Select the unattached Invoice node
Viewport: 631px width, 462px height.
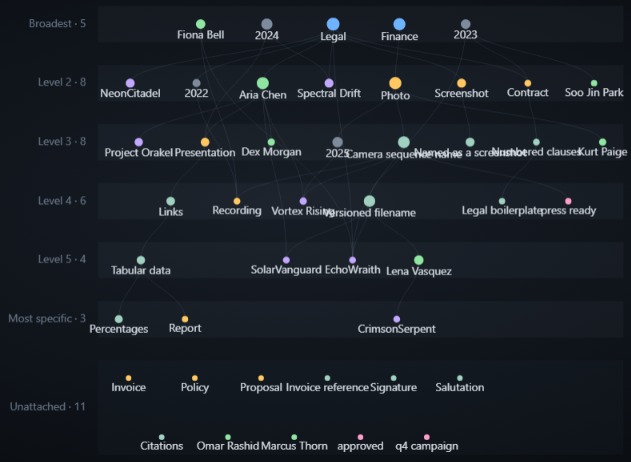tap(128, 378)
